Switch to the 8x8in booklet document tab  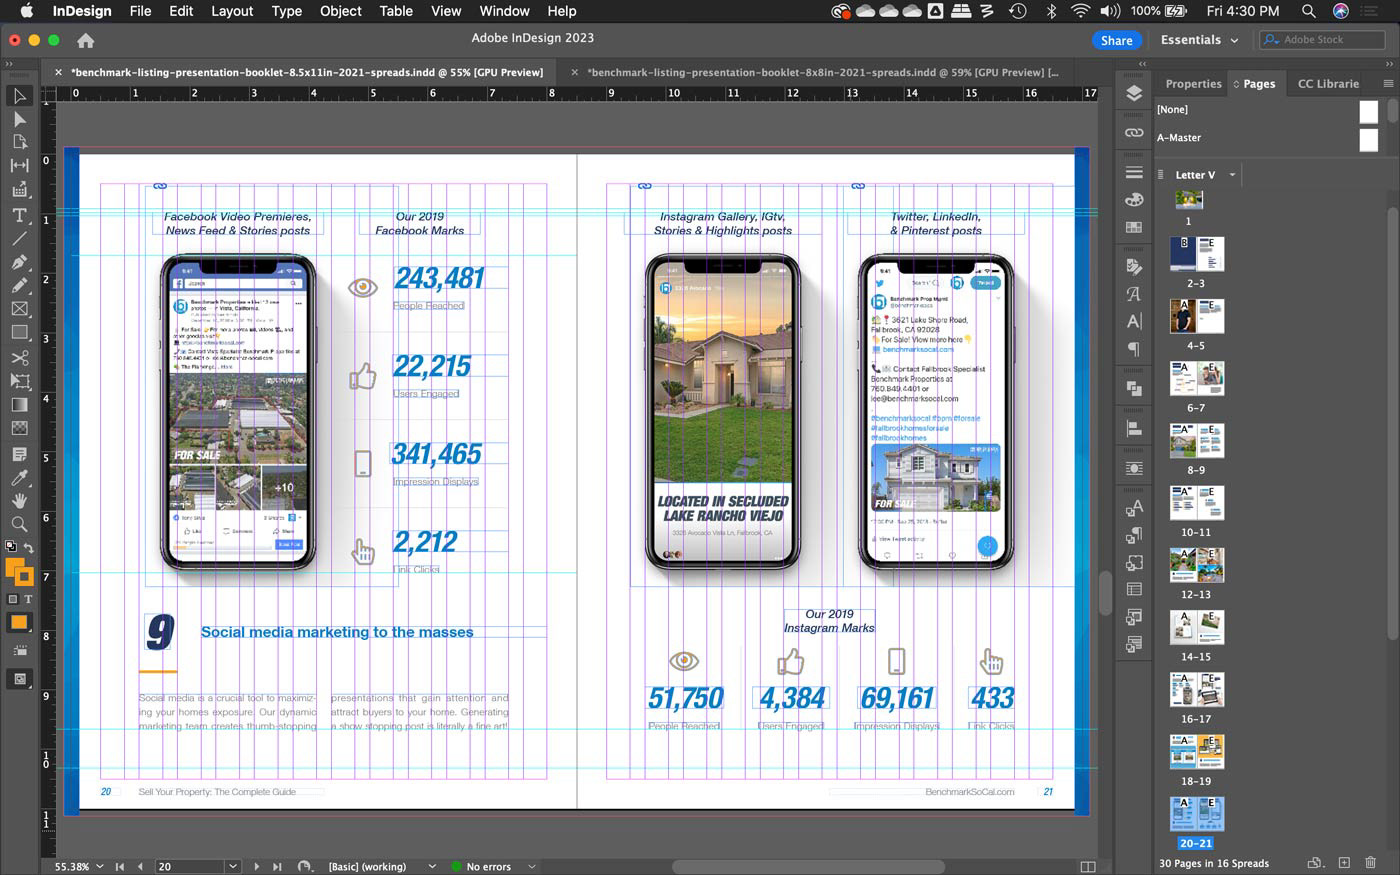[822, 72]
